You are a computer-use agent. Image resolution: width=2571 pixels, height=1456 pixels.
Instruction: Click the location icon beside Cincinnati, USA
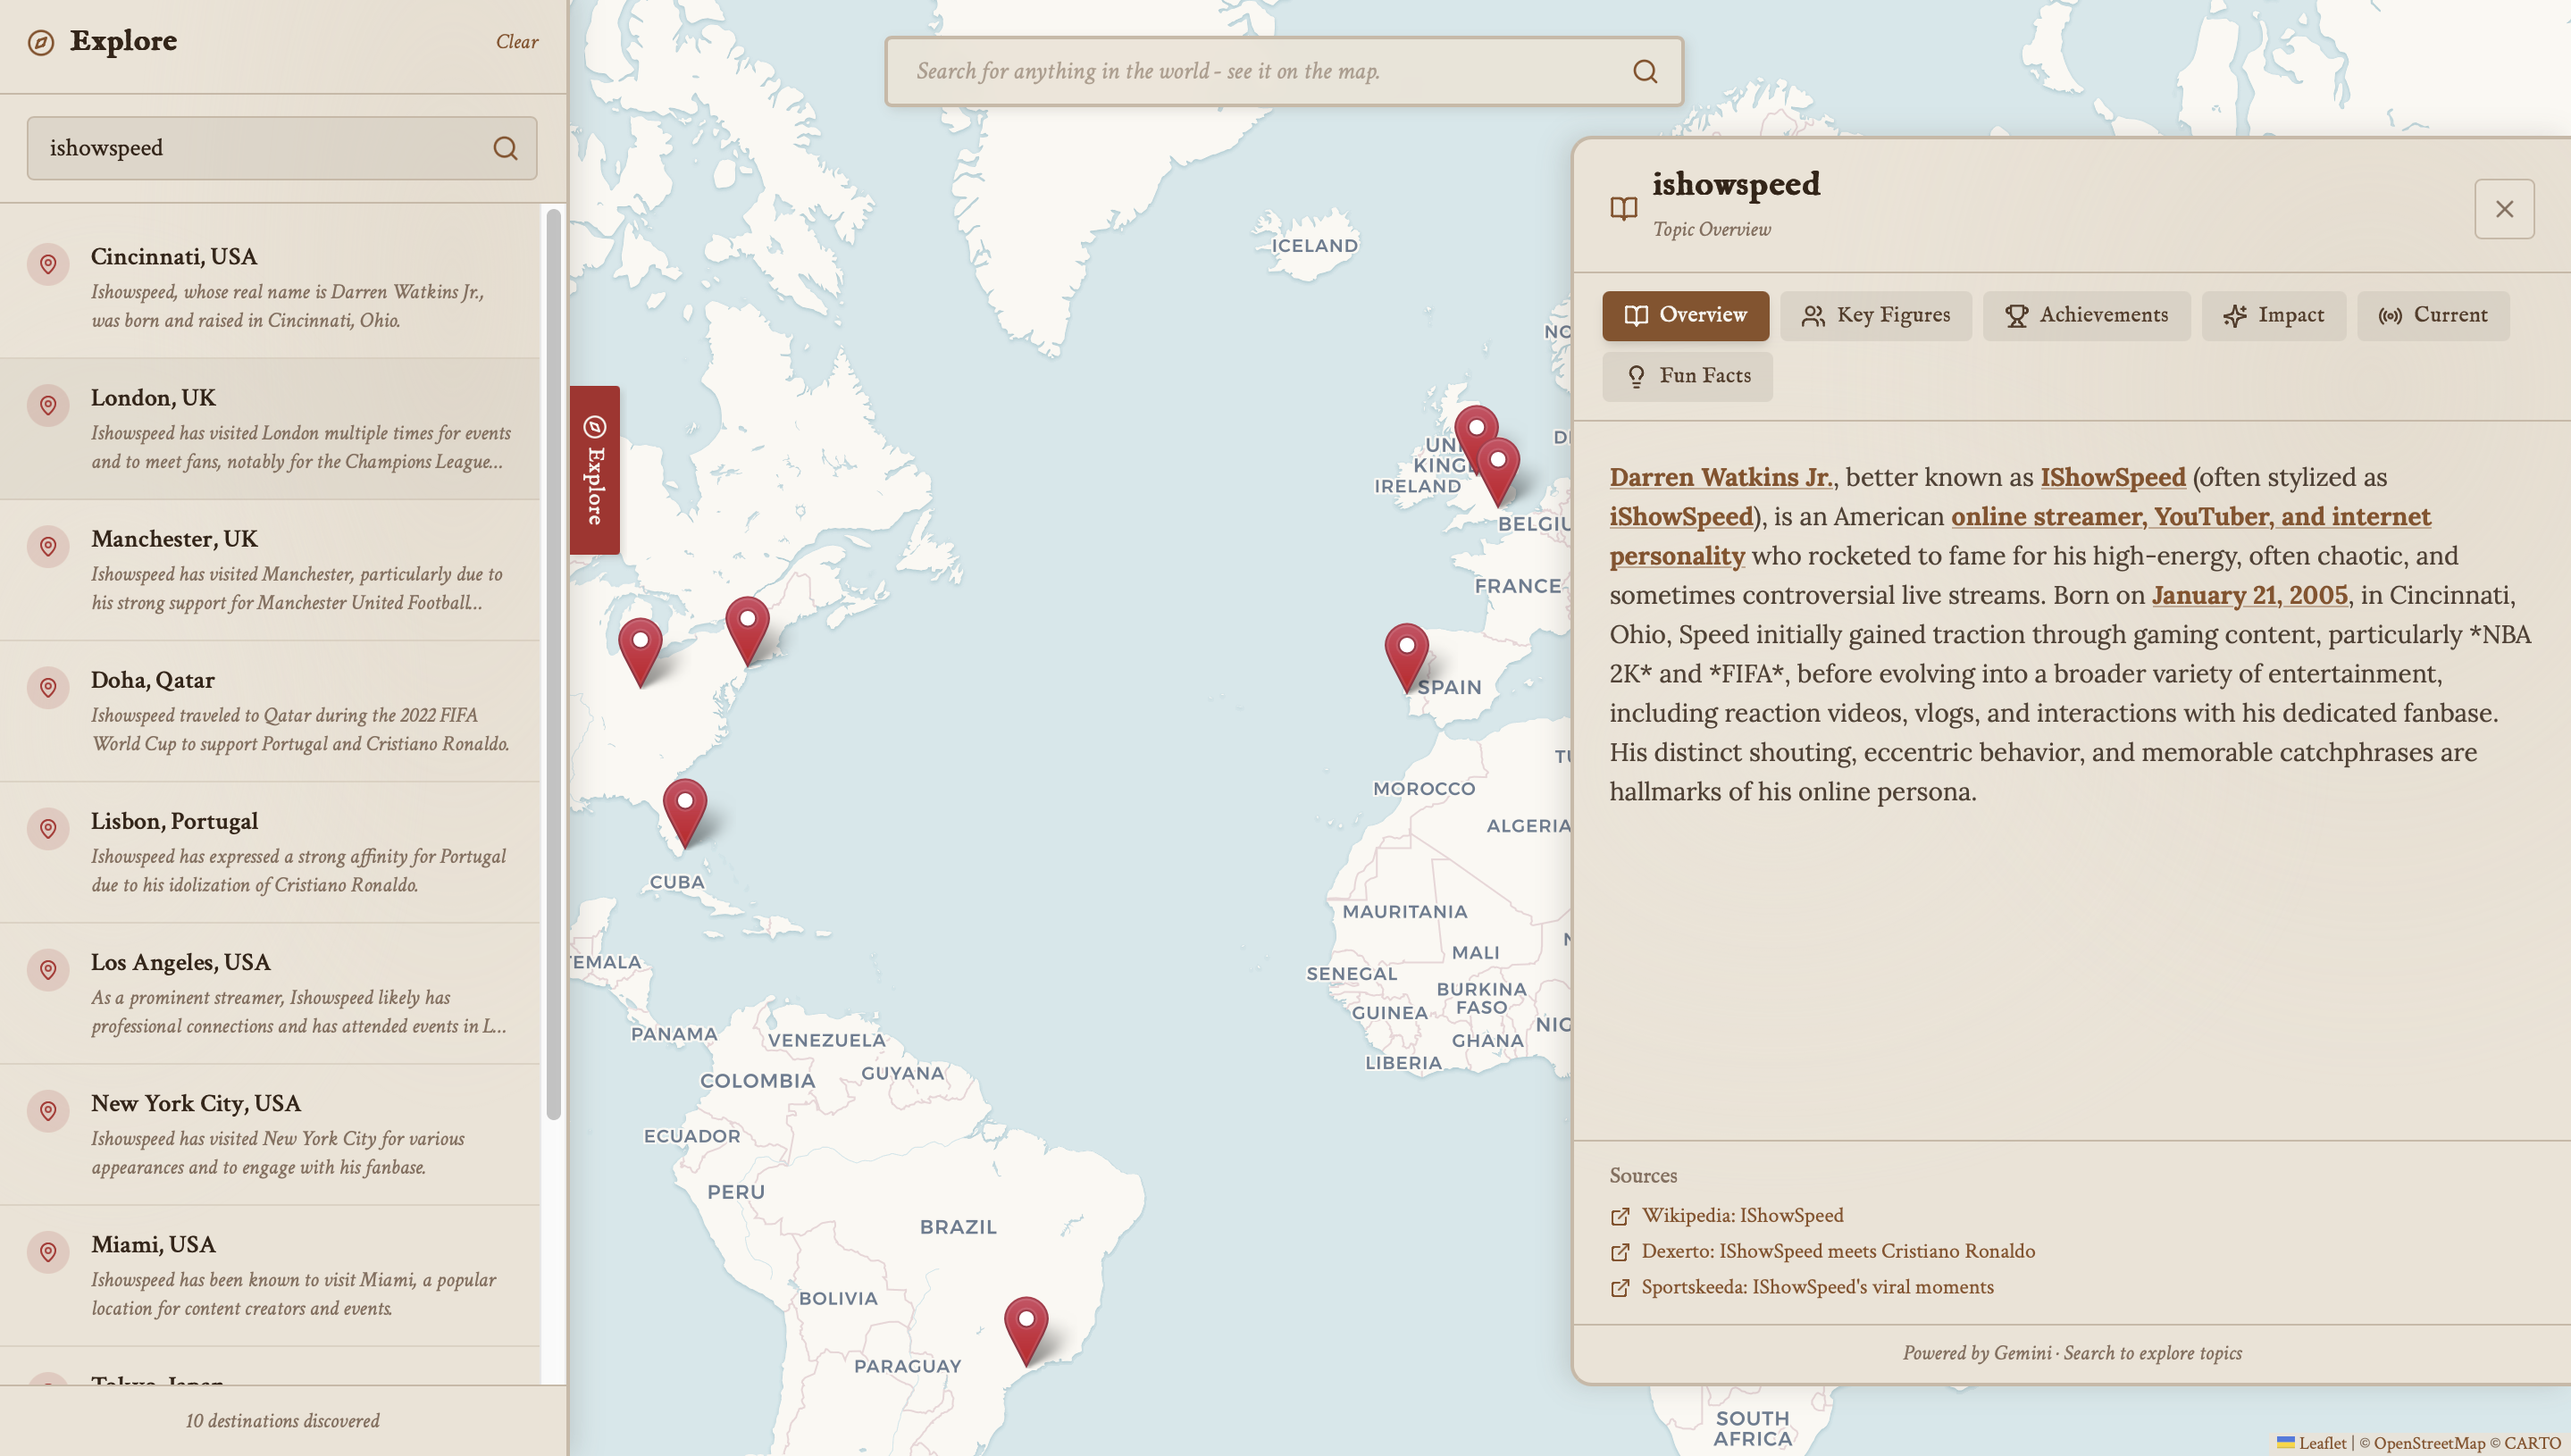(48, 264)
